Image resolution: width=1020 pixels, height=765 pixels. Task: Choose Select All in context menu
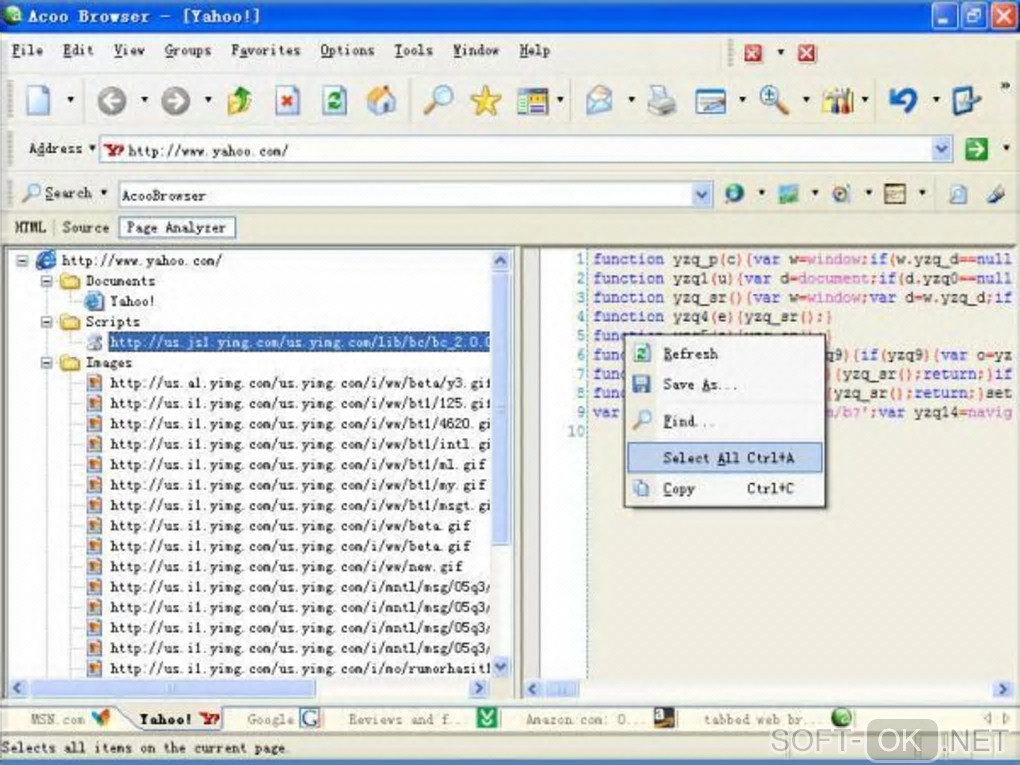click(725, 458)
